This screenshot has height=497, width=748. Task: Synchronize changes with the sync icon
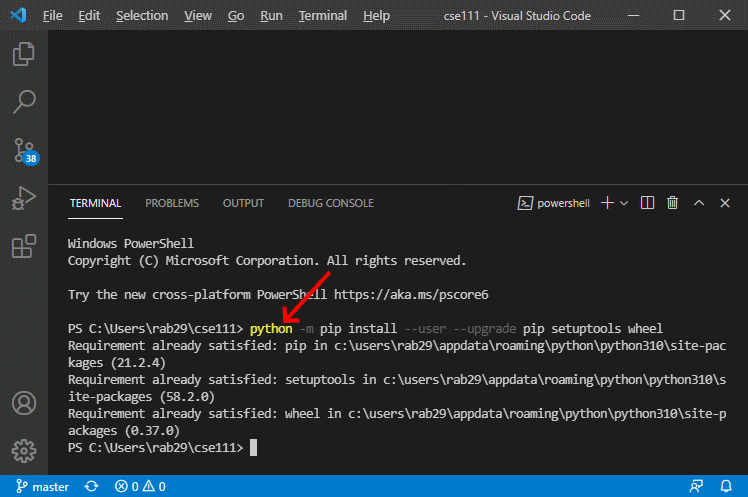click(x=92, y=487)
